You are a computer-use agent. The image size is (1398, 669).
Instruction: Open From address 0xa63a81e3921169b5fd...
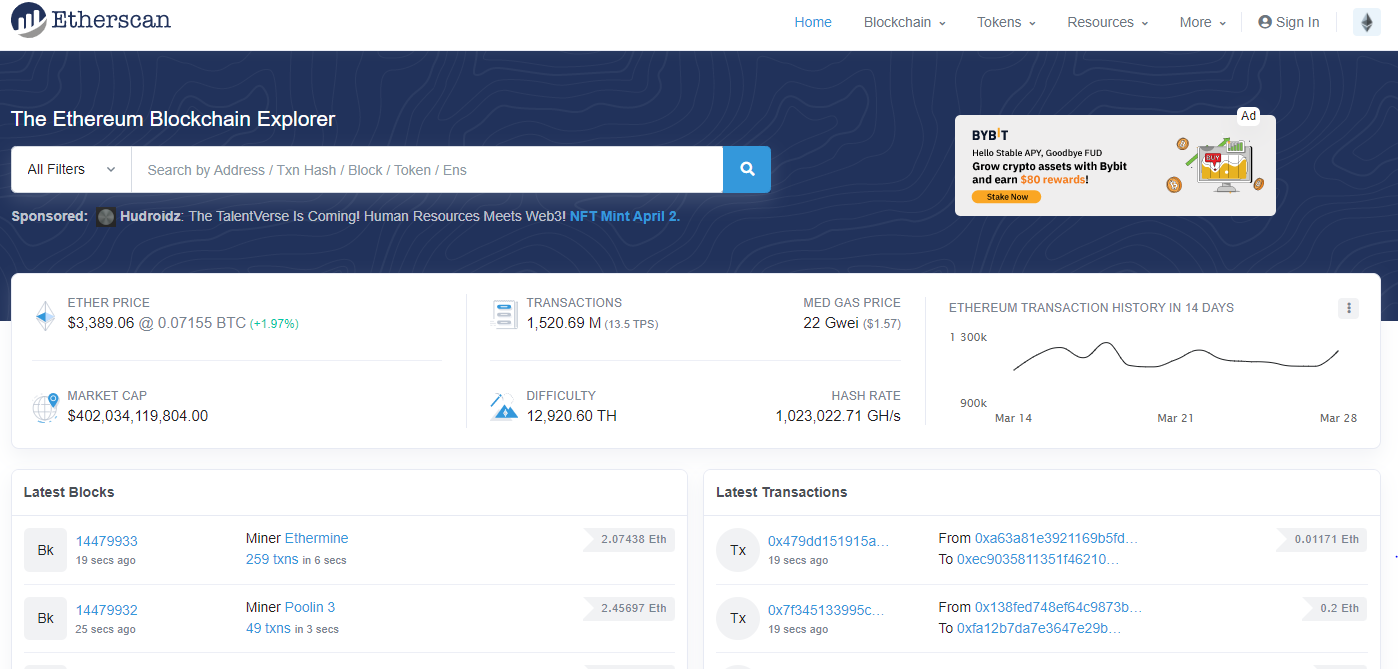1057,538
